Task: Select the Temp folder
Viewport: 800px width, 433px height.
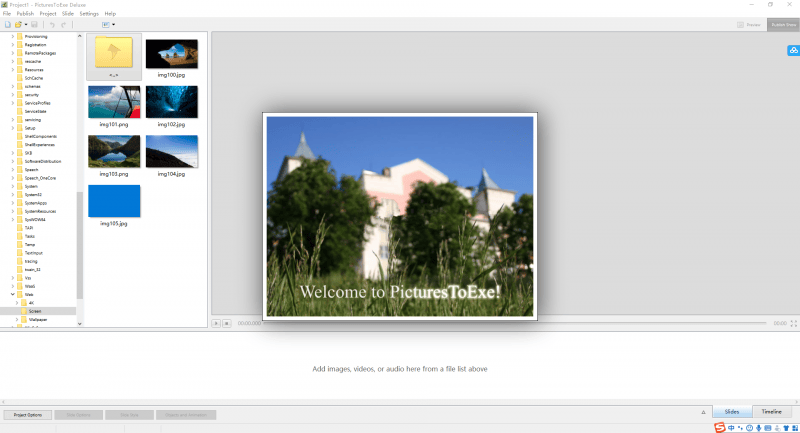Action: click(x=30, y=244)
